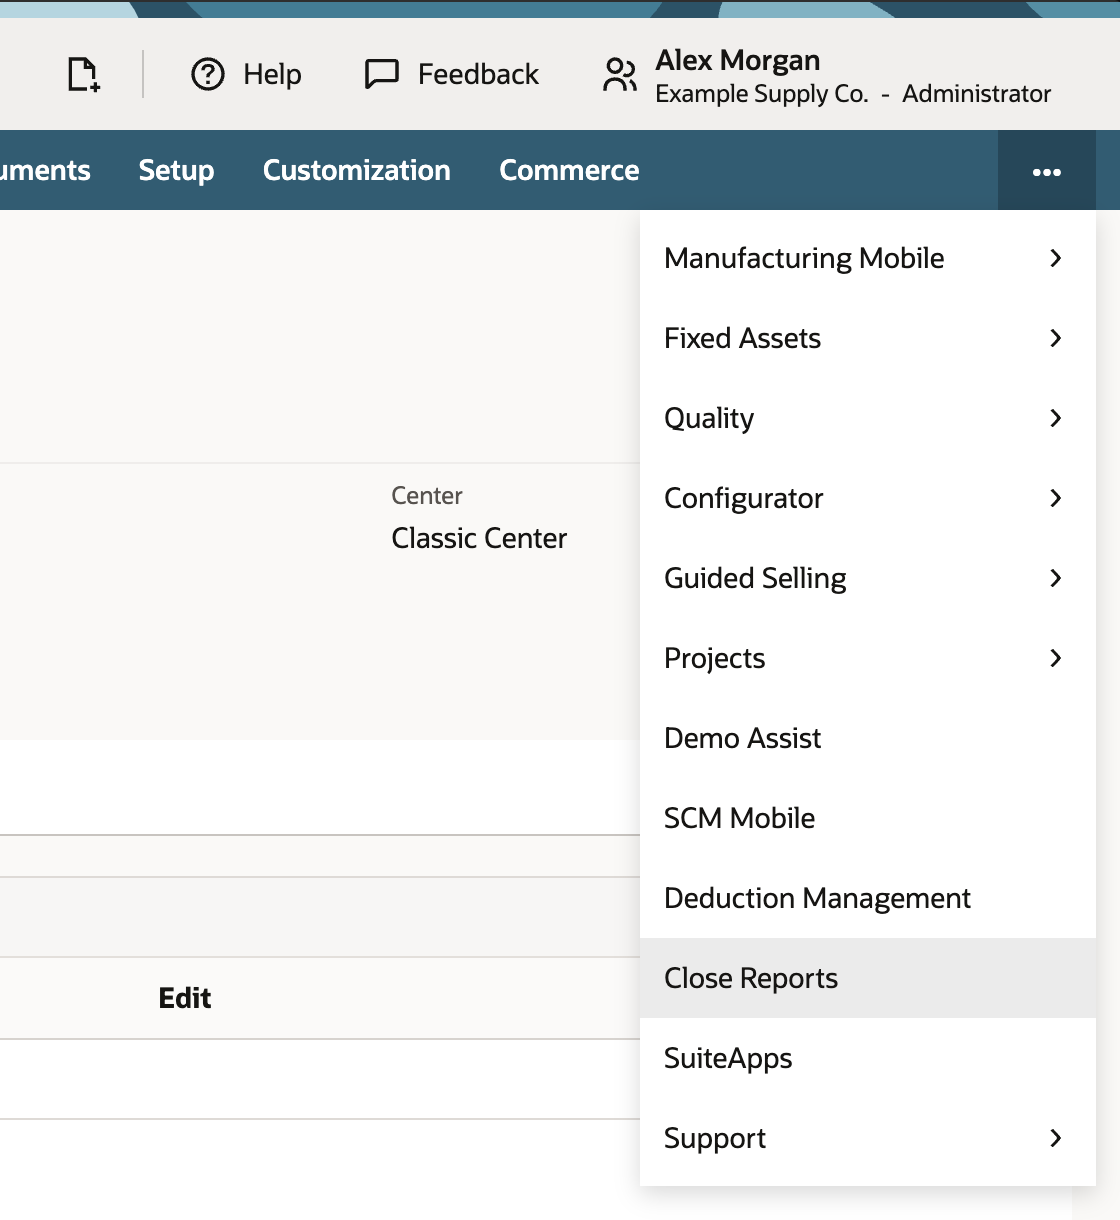Choose Deduction Management from the menu
The height and width of the screenshot is (1220, 1120).
(x=868, y=898)
